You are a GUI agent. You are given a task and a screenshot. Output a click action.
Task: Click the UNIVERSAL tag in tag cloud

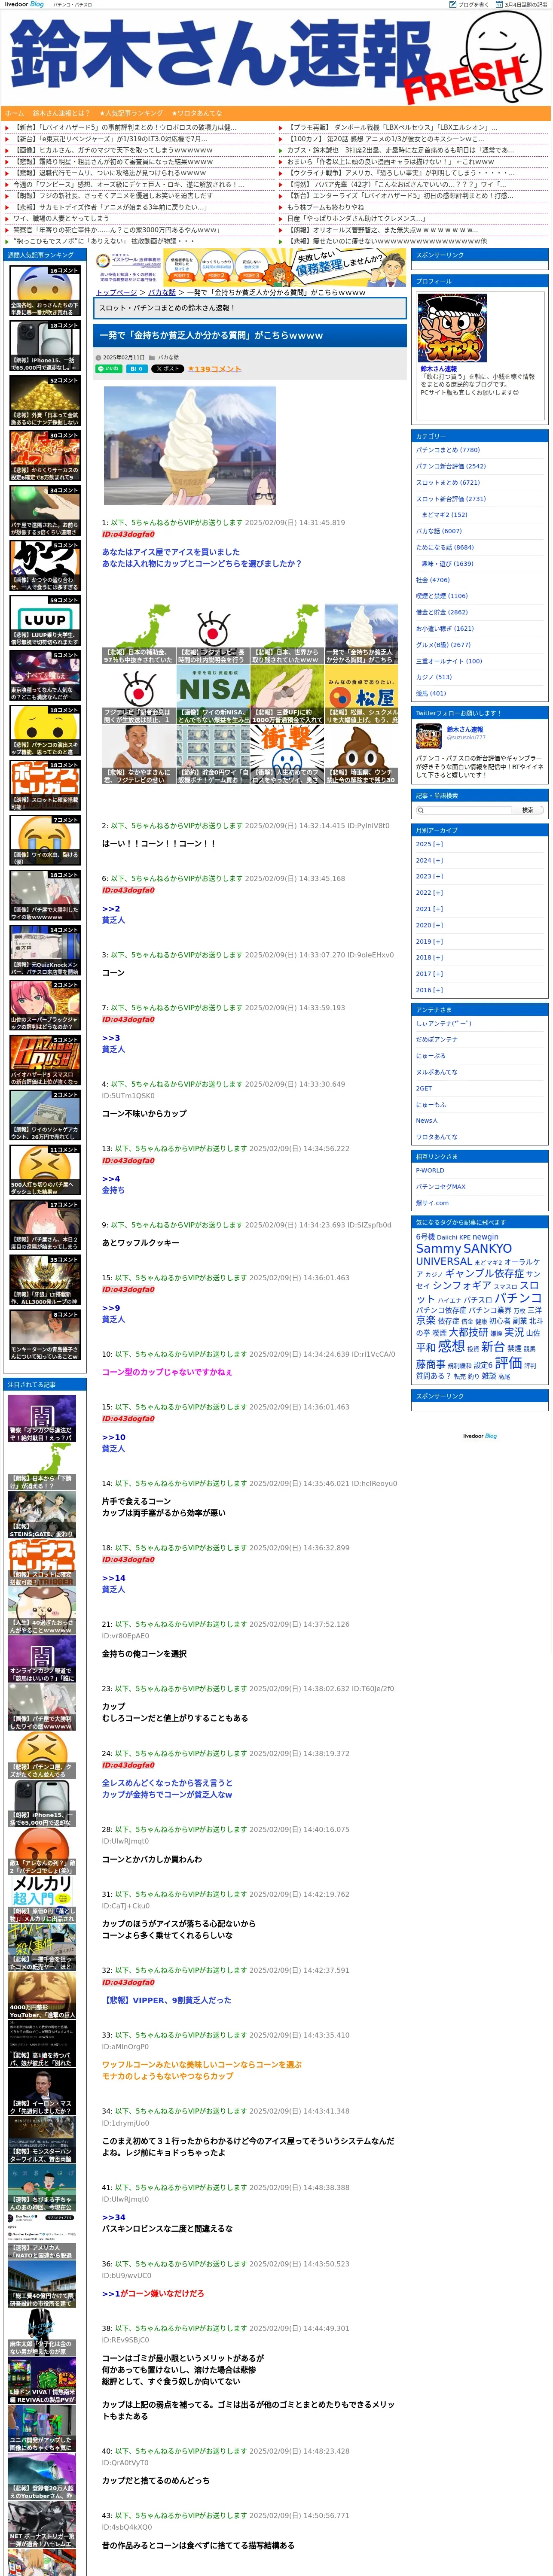[x=444, y=1262]
